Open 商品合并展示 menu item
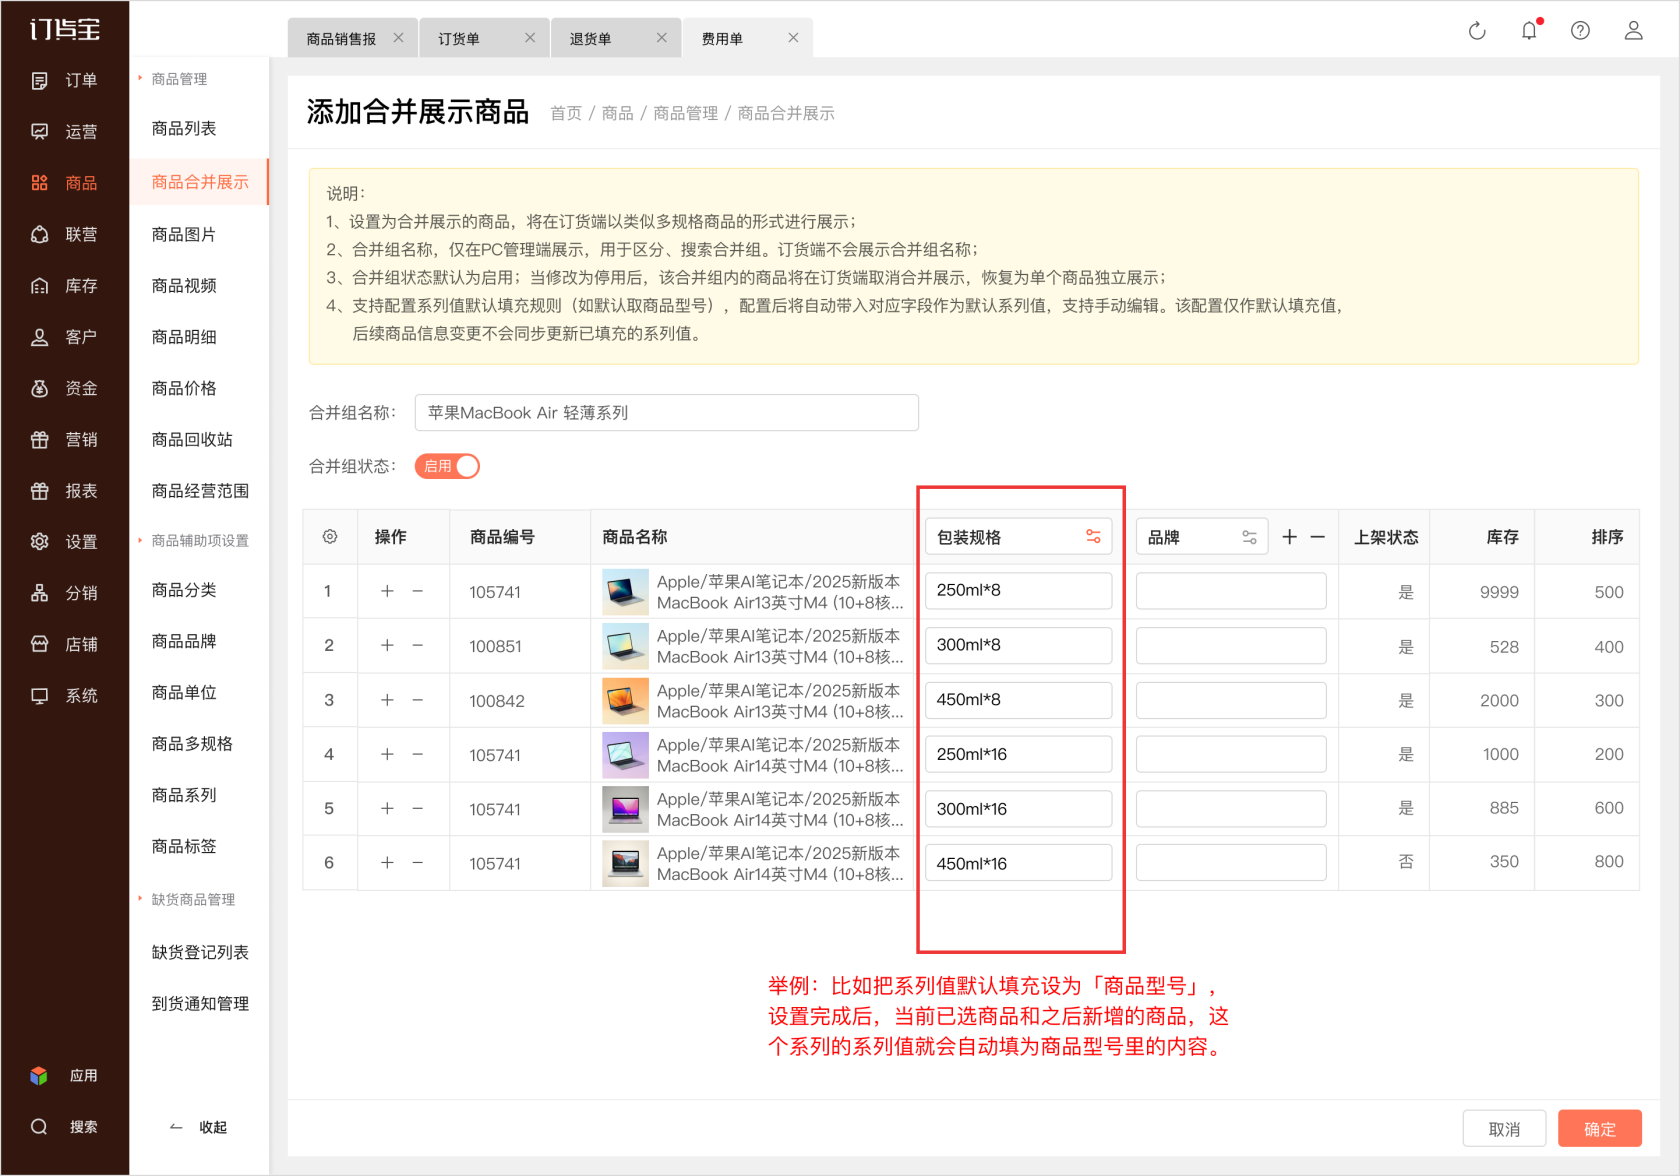This screenshot has height=1176, width=1680. tap(200, 182)
